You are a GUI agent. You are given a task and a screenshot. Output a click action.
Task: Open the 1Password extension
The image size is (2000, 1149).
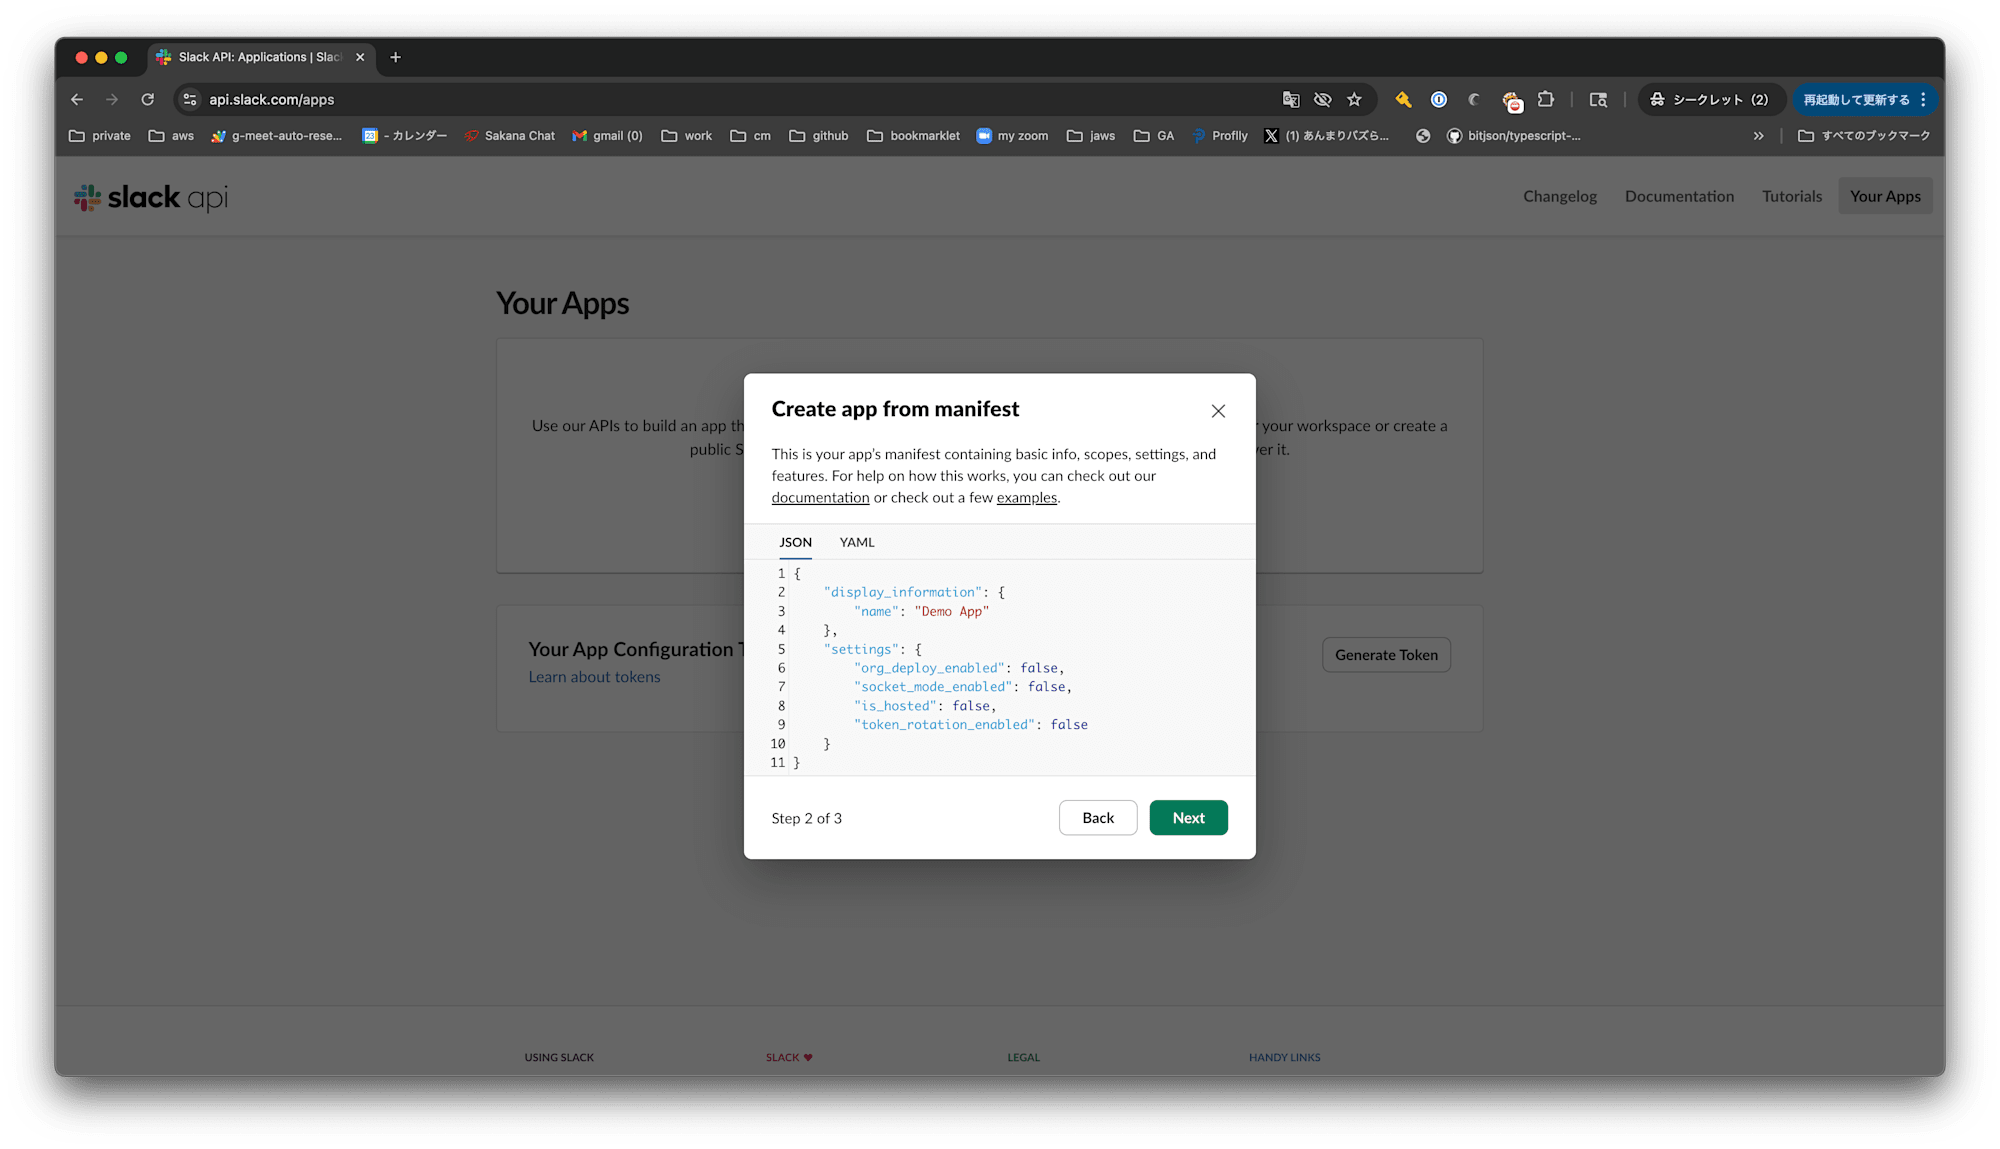click(x=1439, y=99)
